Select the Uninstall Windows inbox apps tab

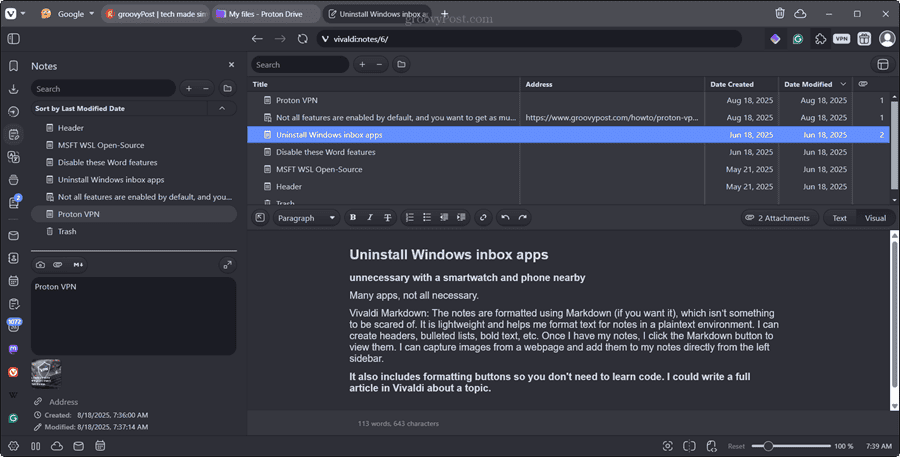(x=377, y=14)
